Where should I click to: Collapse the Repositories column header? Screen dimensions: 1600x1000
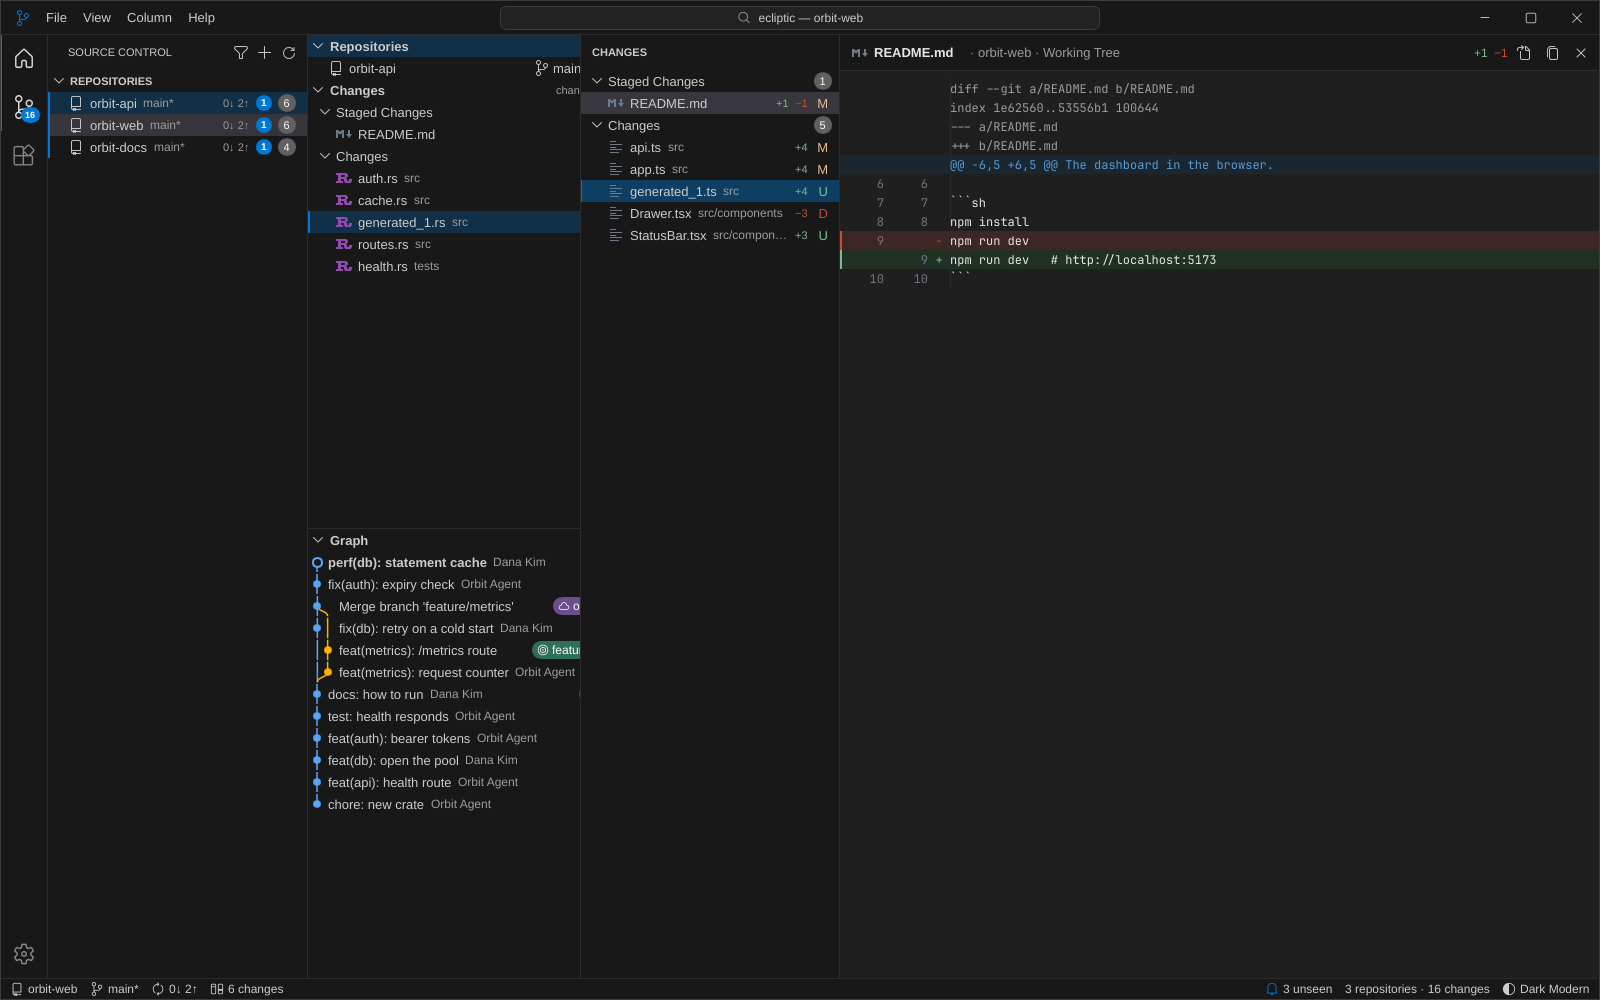[318, 46]
